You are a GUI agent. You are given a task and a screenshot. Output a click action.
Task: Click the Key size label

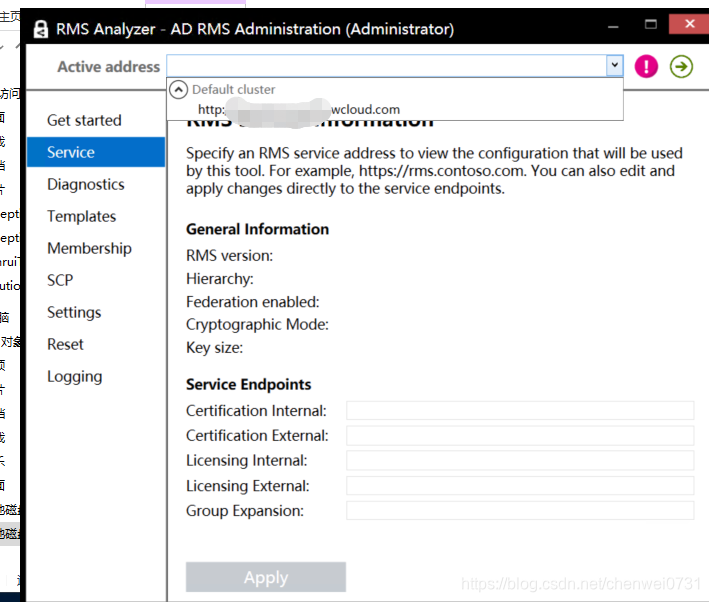pos(214,348)
